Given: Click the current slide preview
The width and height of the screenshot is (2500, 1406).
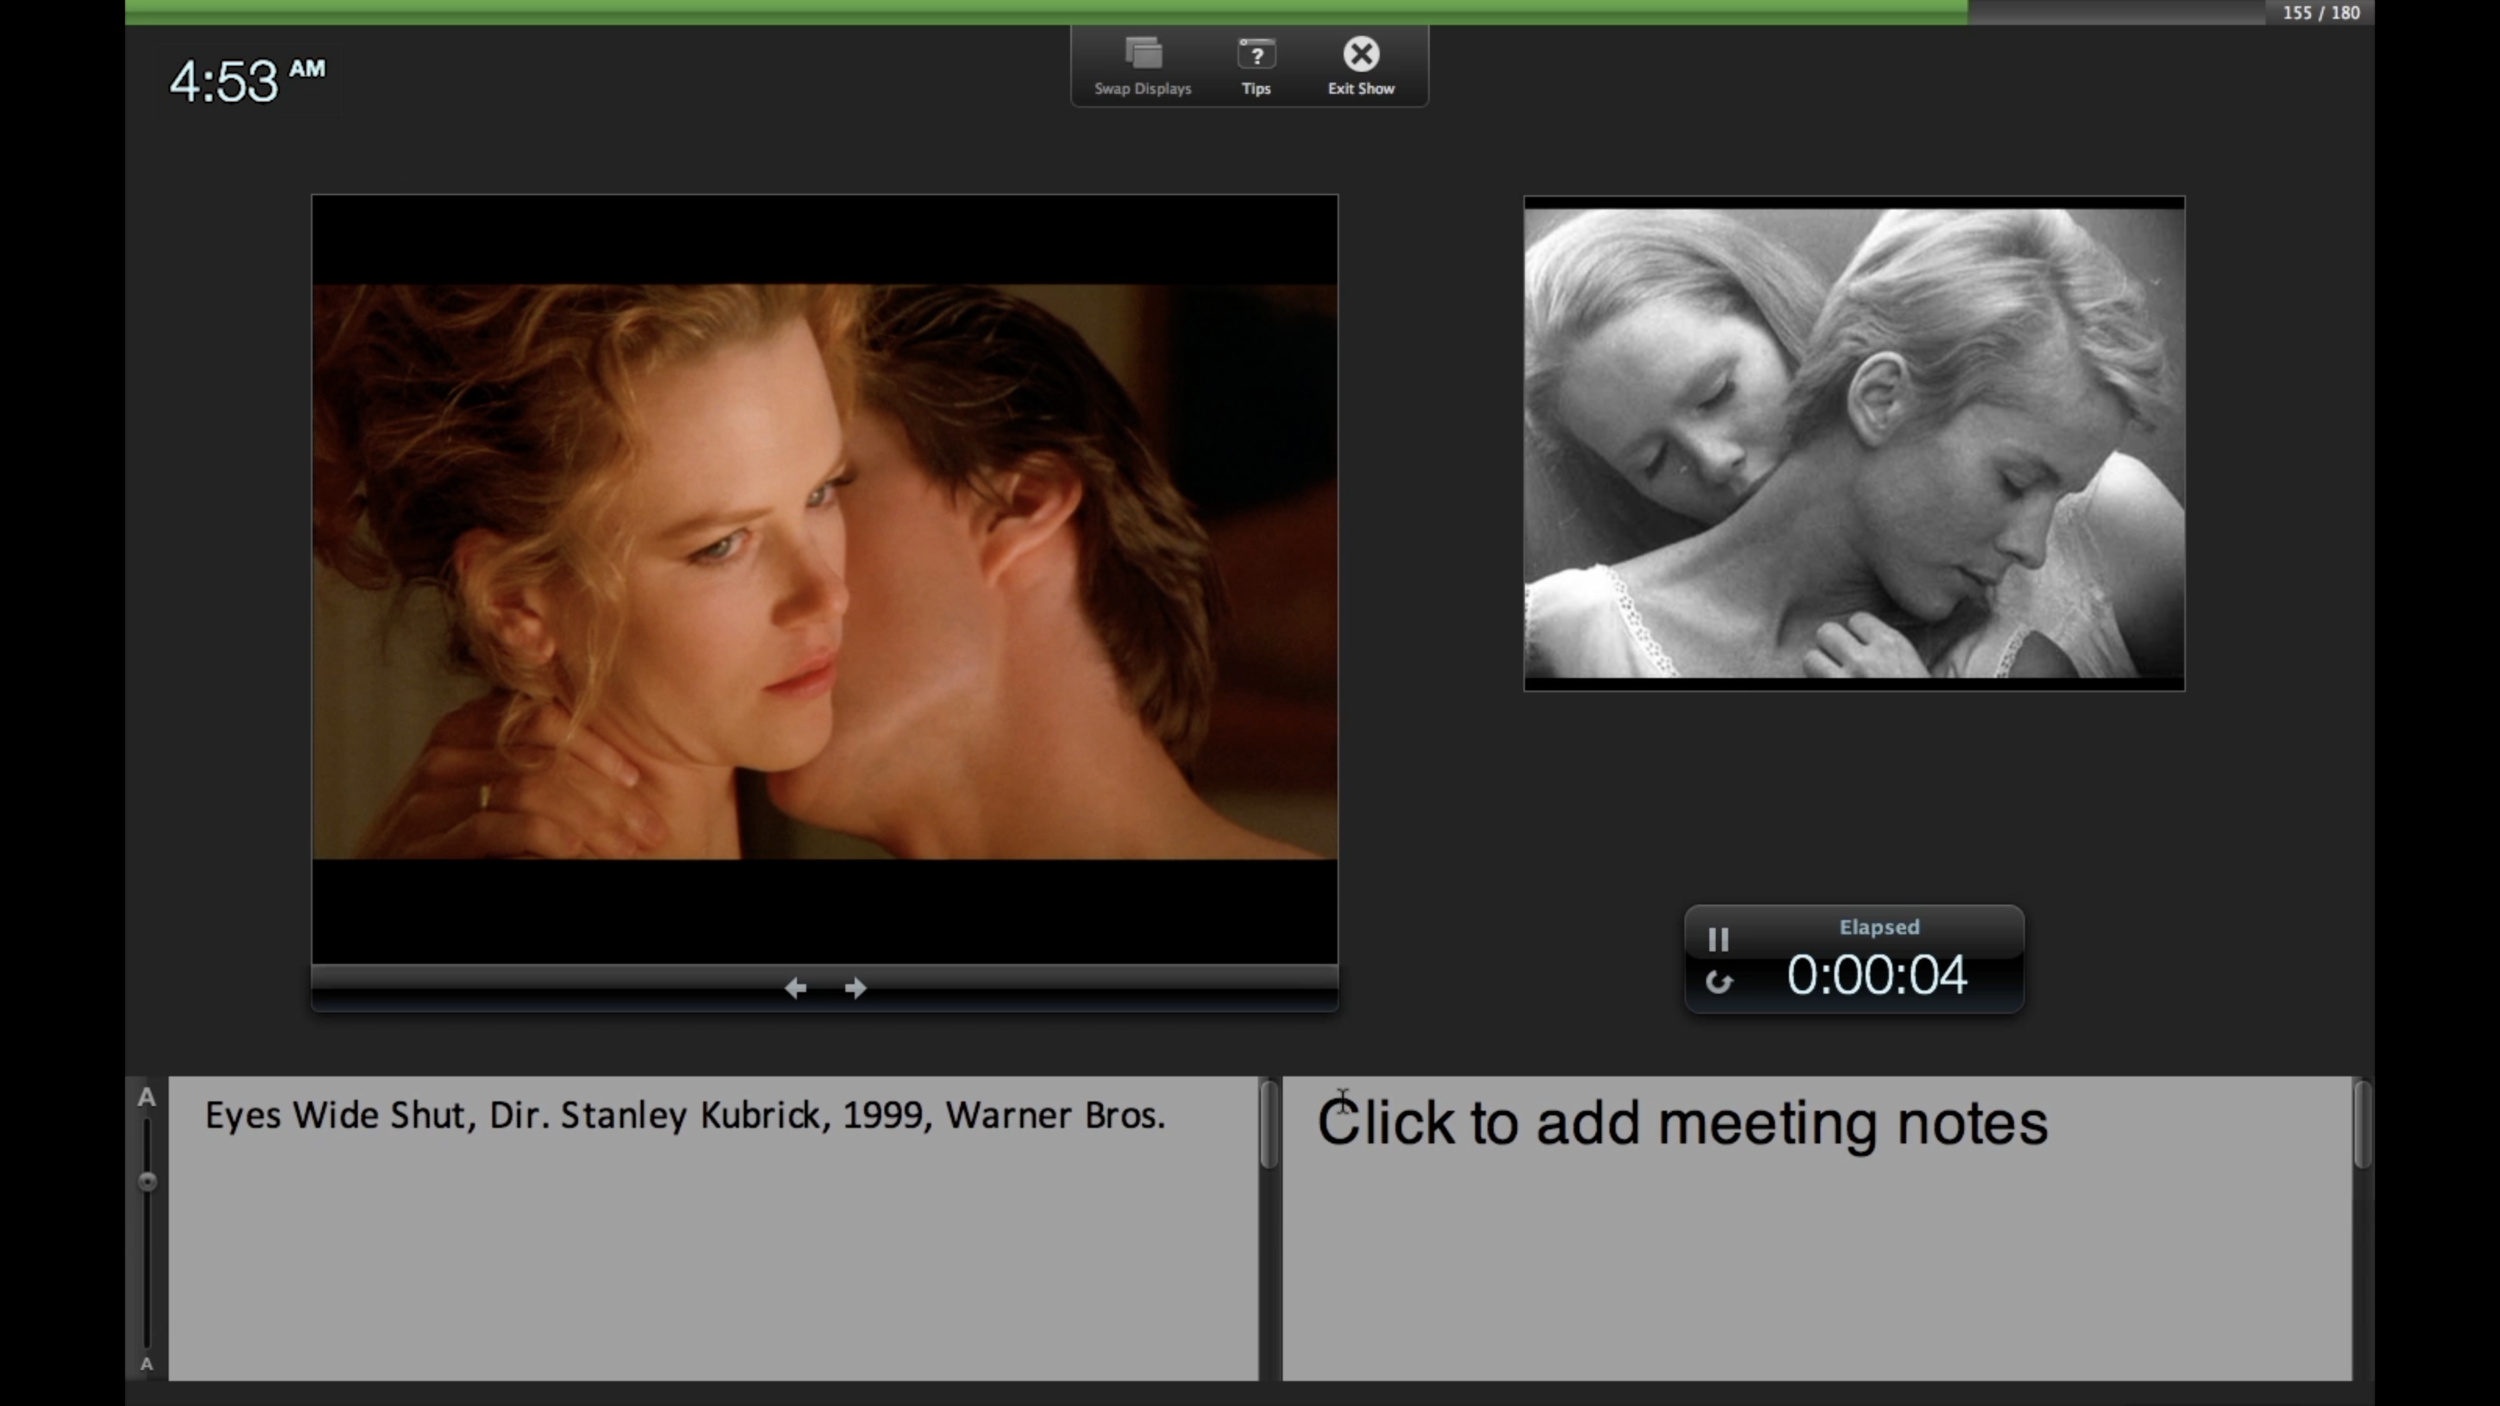Looking at the screenshot, I should click(x=825, y=579).
